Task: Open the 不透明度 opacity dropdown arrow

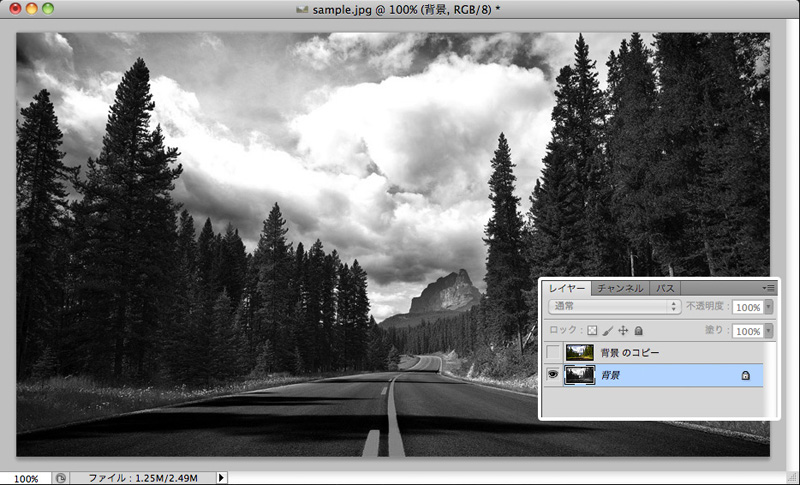Action: pos(768,307)
